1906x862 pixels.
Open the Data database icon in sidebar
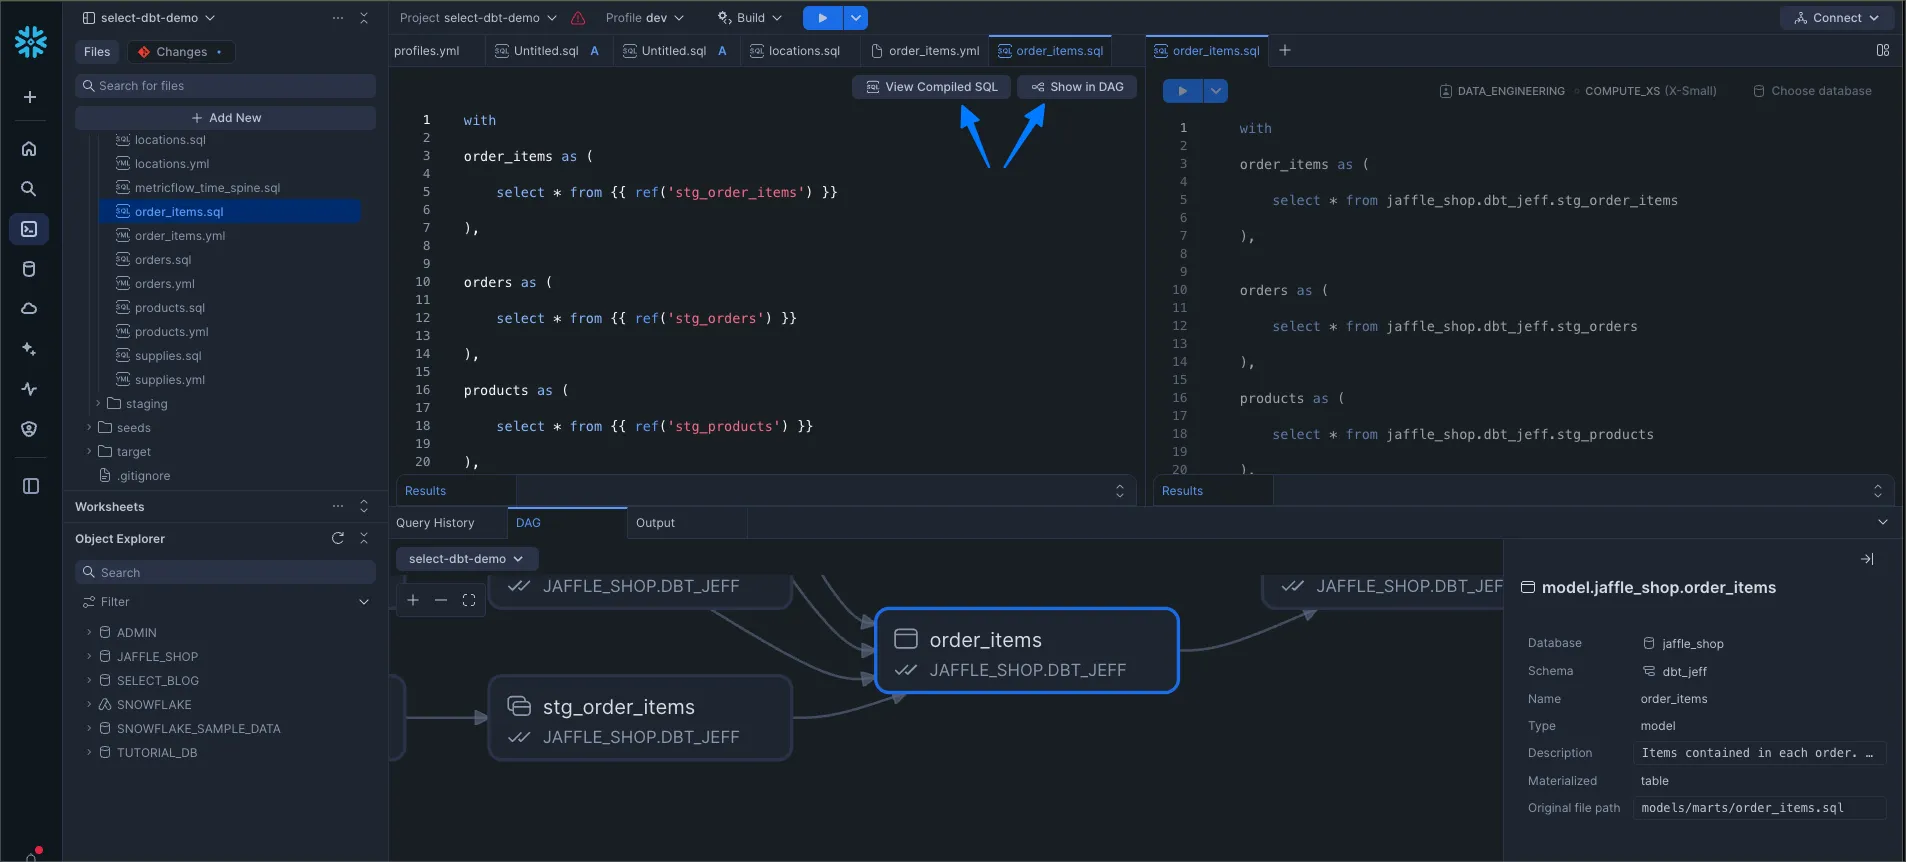point(29,269)
